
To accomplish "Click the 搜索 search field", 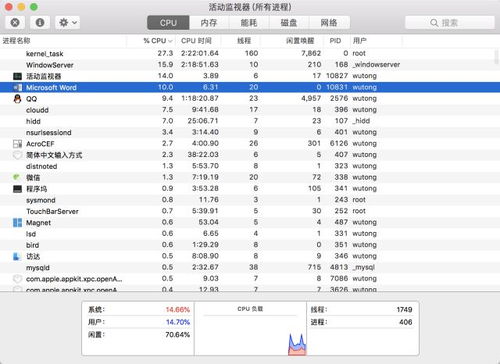I will 450,23.
